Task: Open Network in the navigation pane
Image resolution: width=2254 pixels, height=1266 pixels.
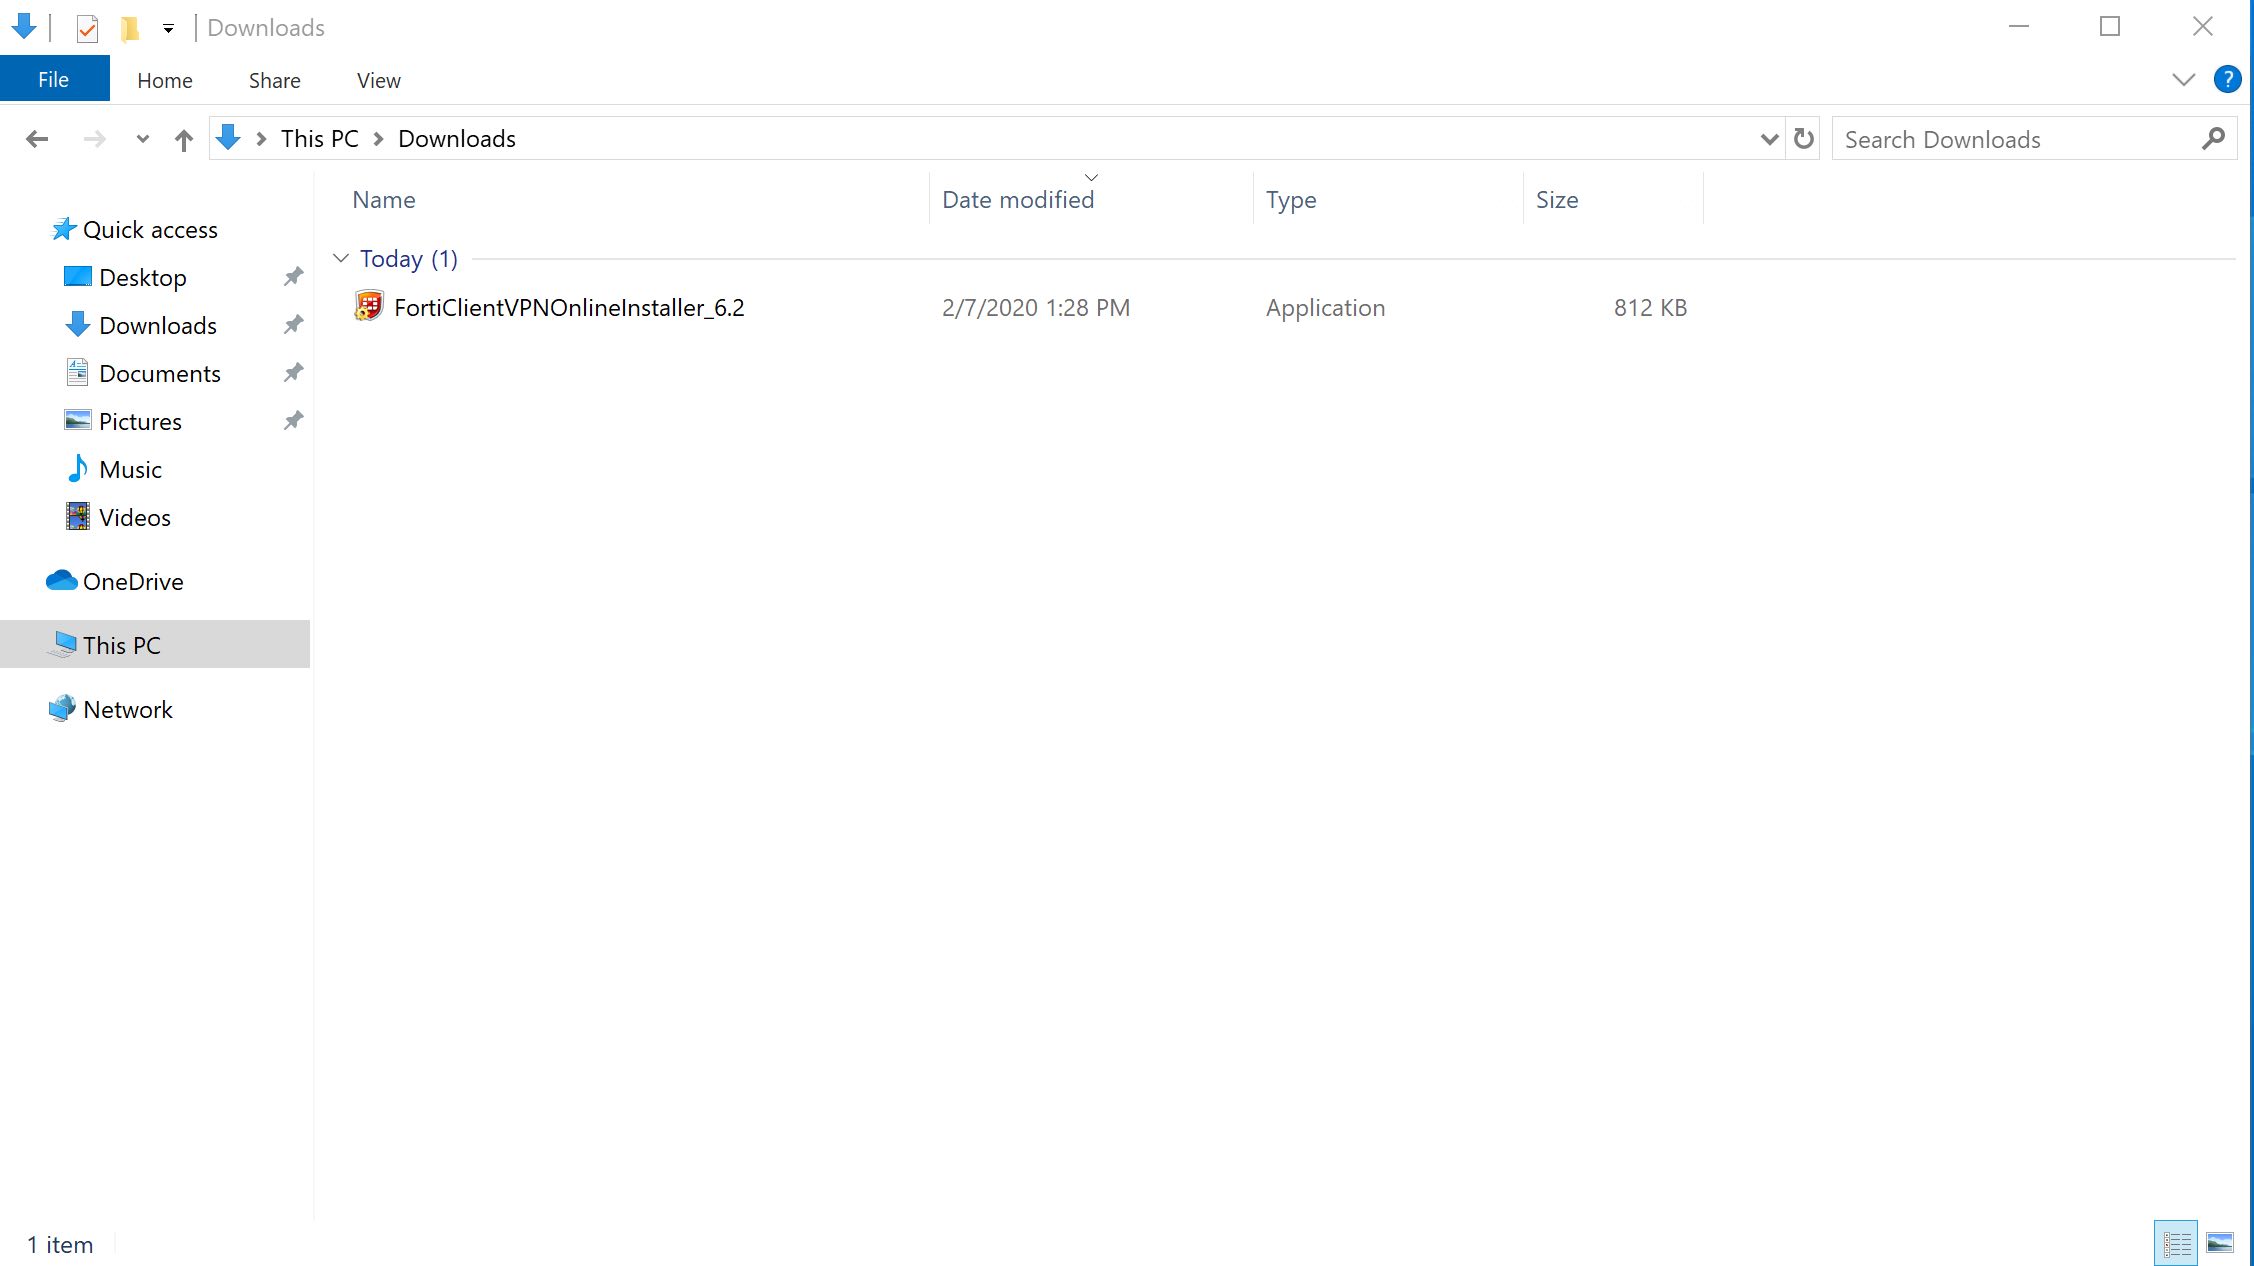Action: click(x=128, y=709)
